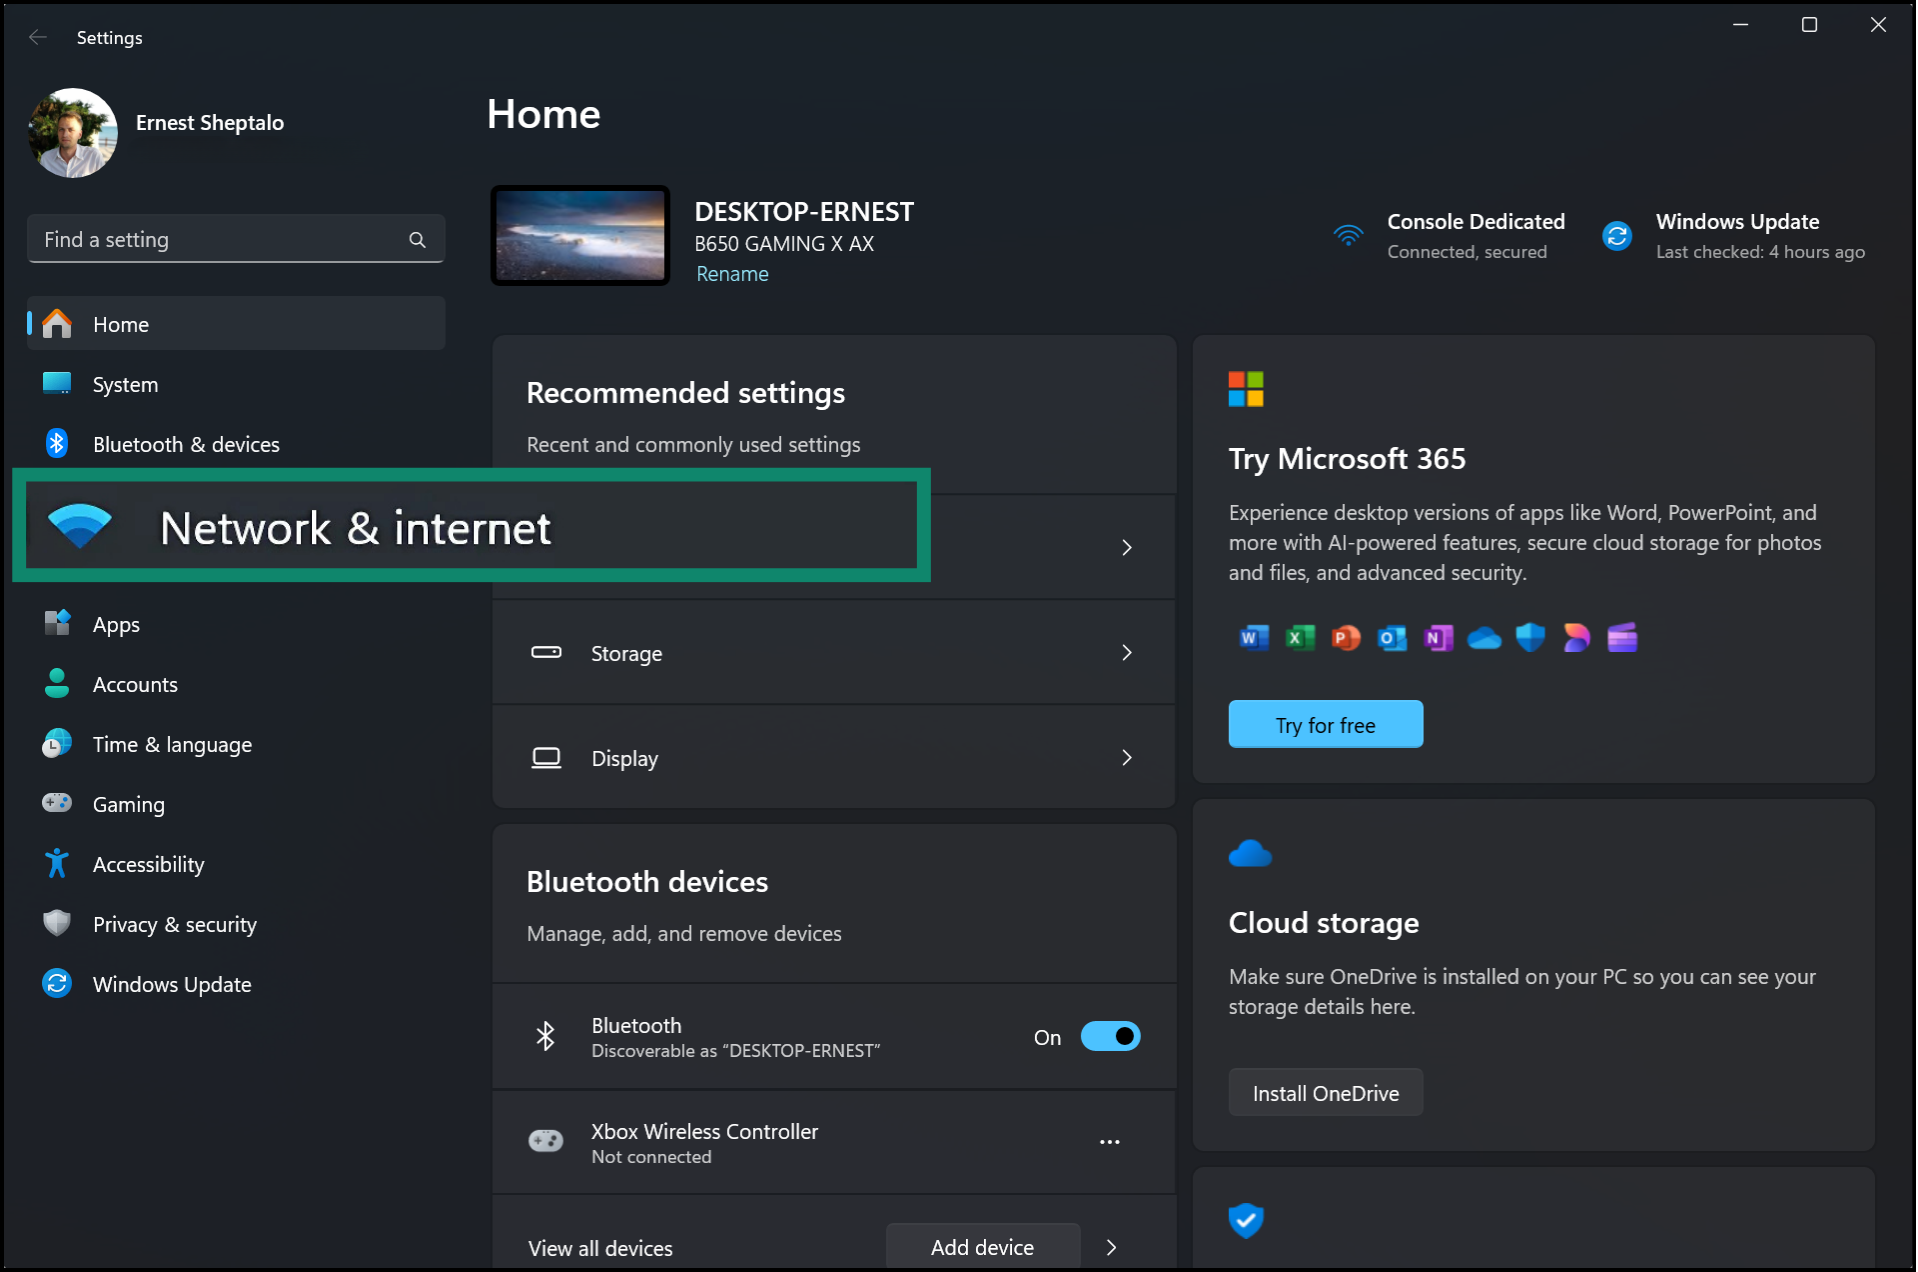The width and height of the screenshot is (1918, 1272).
Task: Open Bluetooth & devices from sidebar
Action: click(x=57, y=443)
